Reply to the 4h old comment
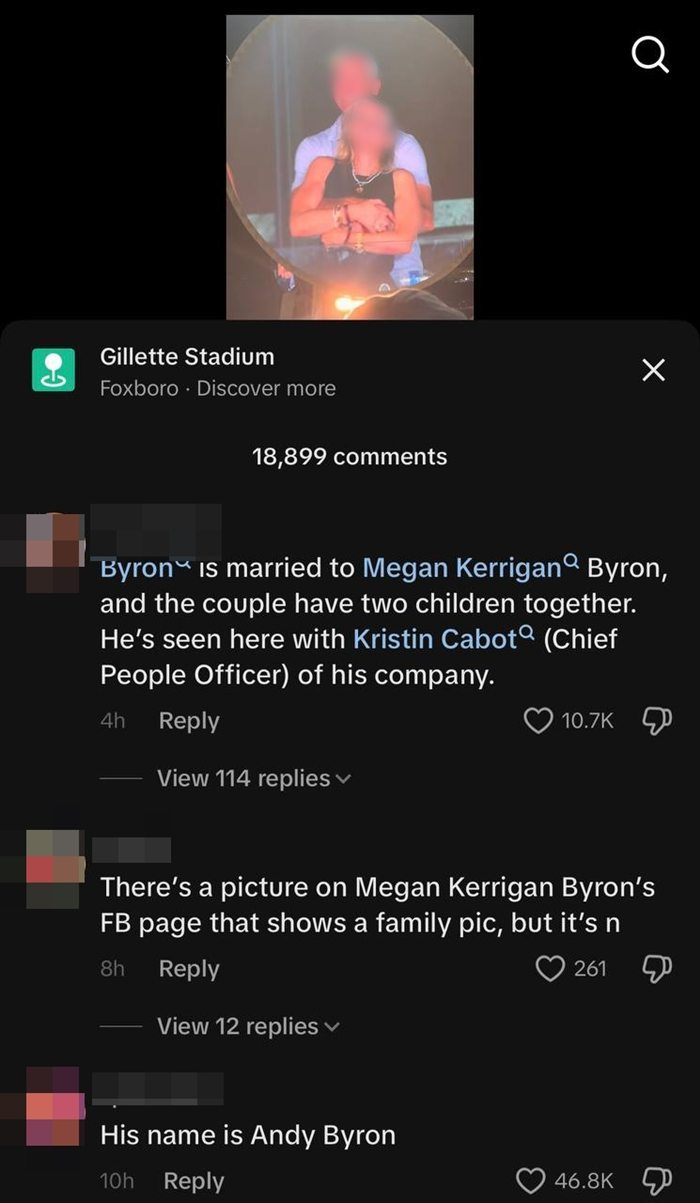 coord(189,721)
